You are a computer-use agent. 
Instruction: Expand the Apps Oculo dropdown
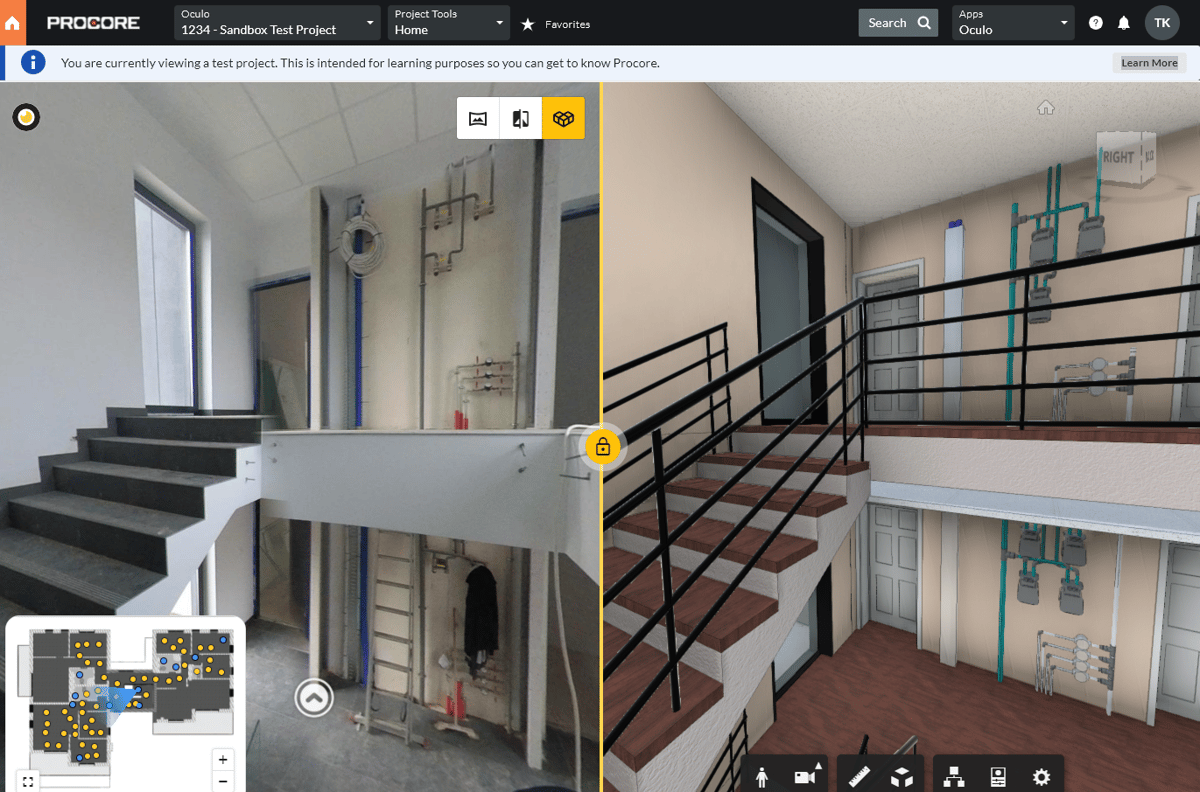[1013, 22]
